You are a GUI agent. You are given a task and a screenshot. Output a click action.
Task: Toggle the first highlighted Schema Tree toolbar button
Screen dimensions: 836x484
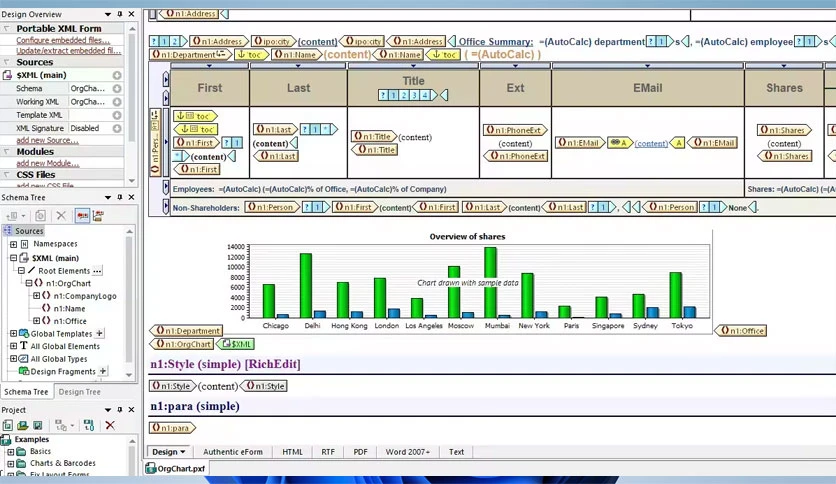point(82,215)
